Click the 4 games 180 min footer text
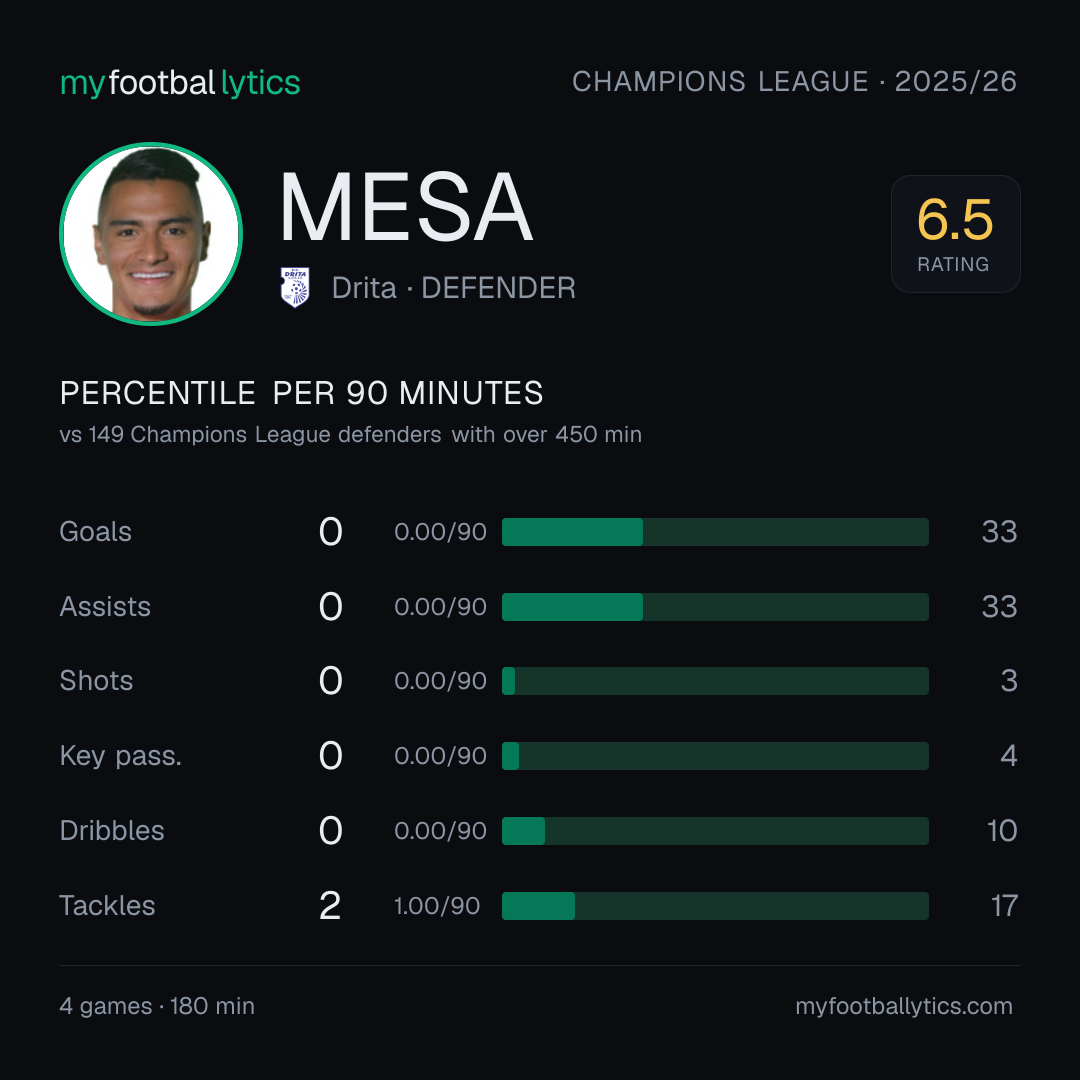This screenshot has height=1080, width=1080. click(157, 1006)
